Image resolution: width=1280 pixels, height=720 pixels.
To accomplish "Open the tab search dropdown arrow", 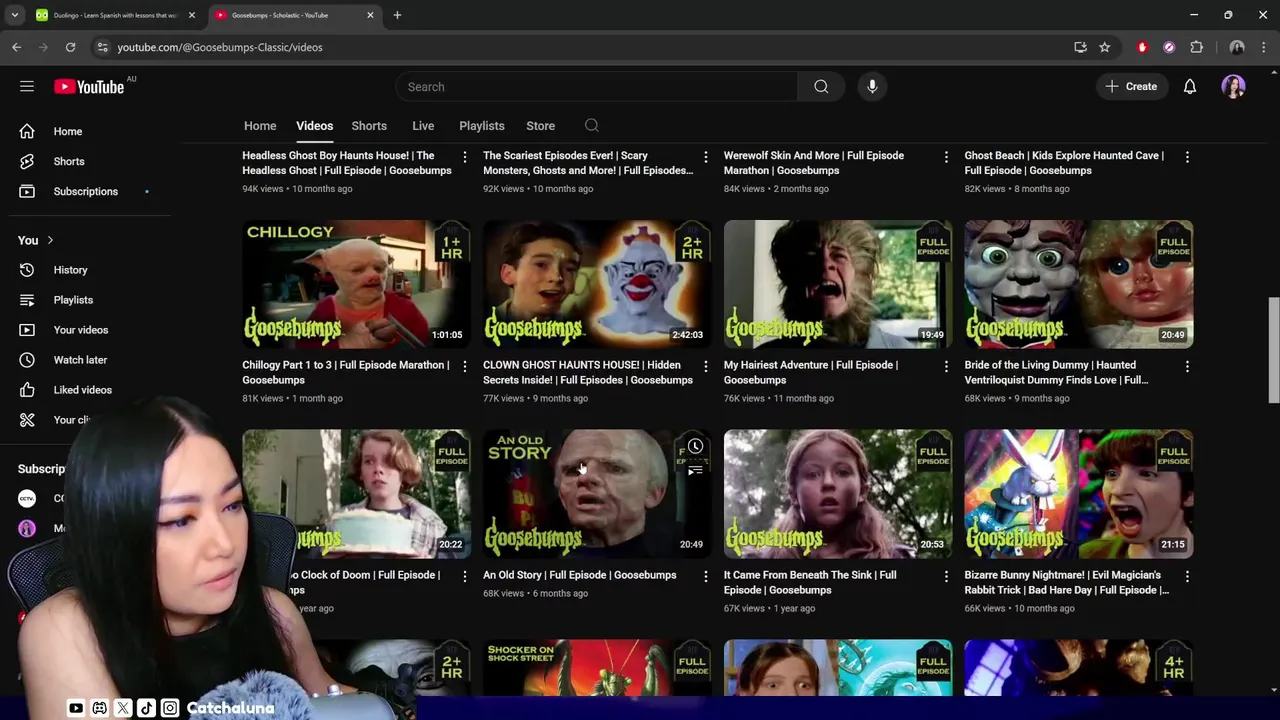I will coord(14,15).
